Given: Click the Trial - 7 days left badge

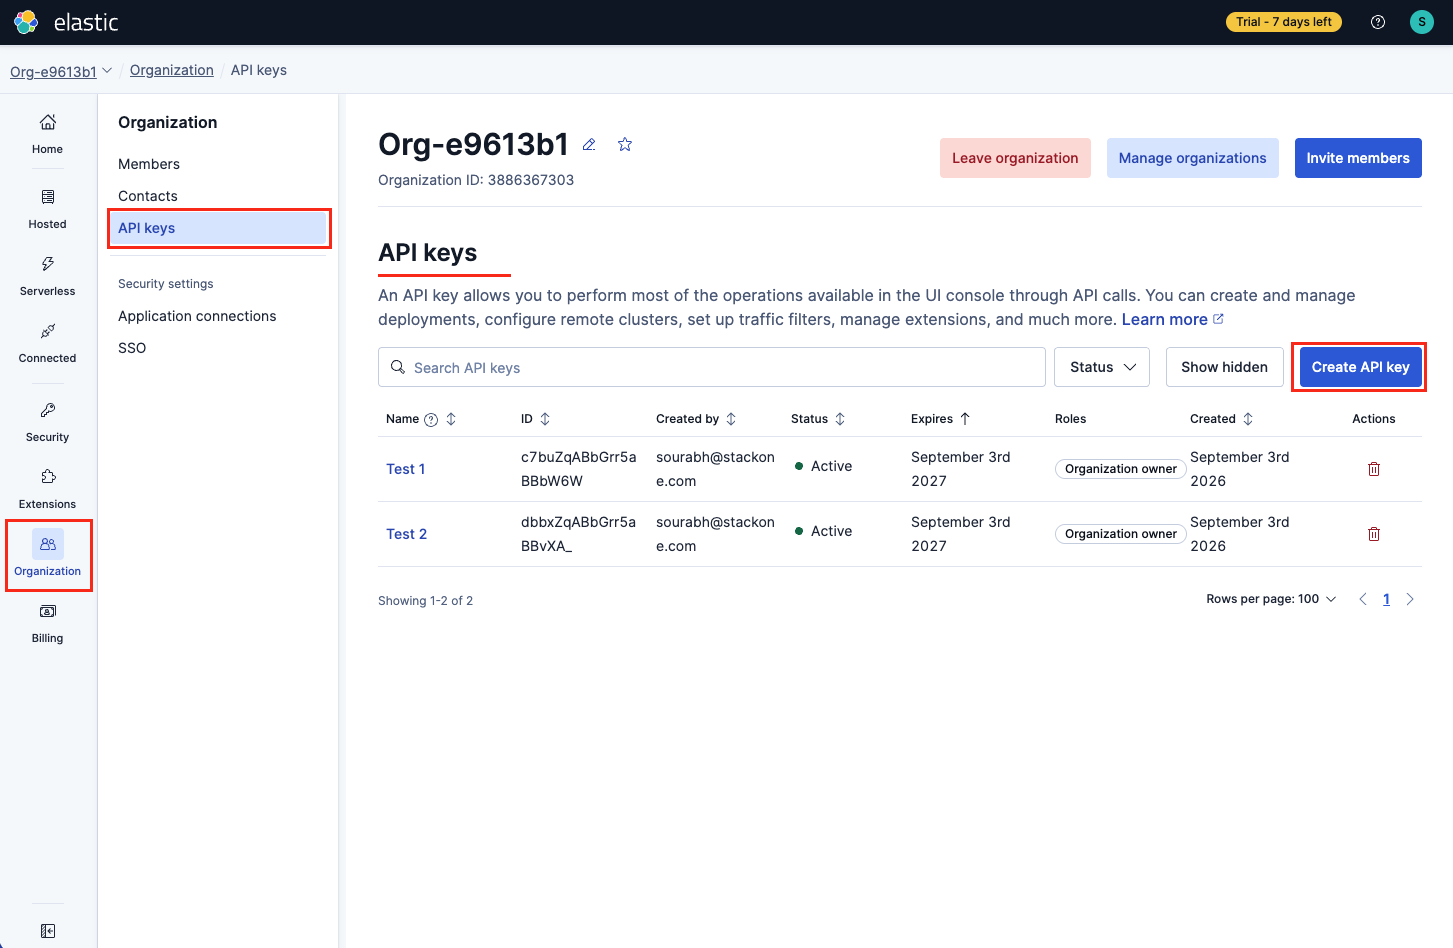Looking at the screenshot, I should click(1284, 22).
